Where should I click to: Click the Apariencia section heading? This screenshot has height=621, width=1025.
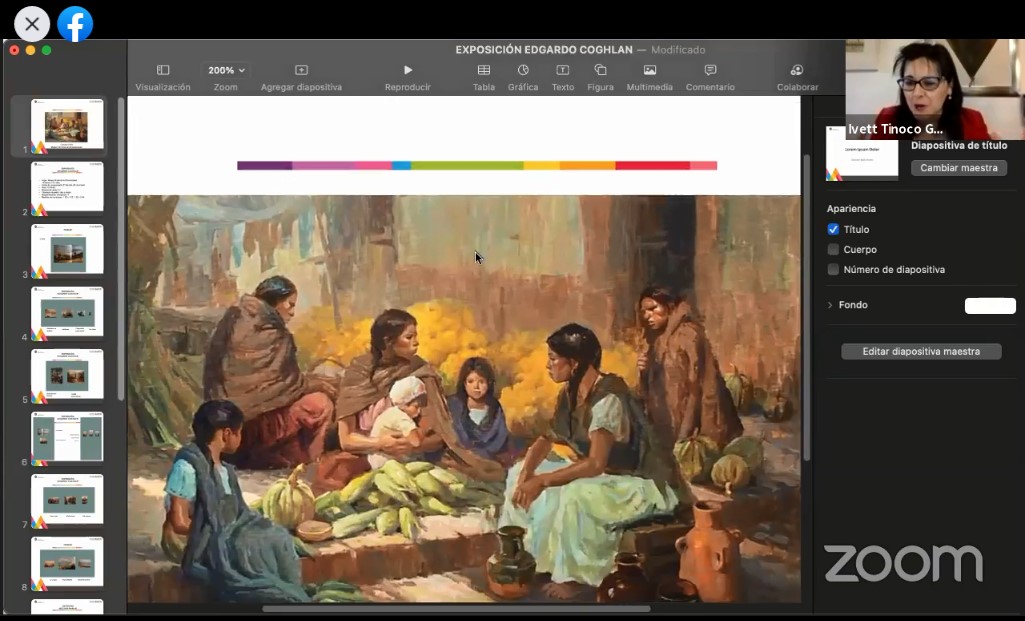(851, 209)
